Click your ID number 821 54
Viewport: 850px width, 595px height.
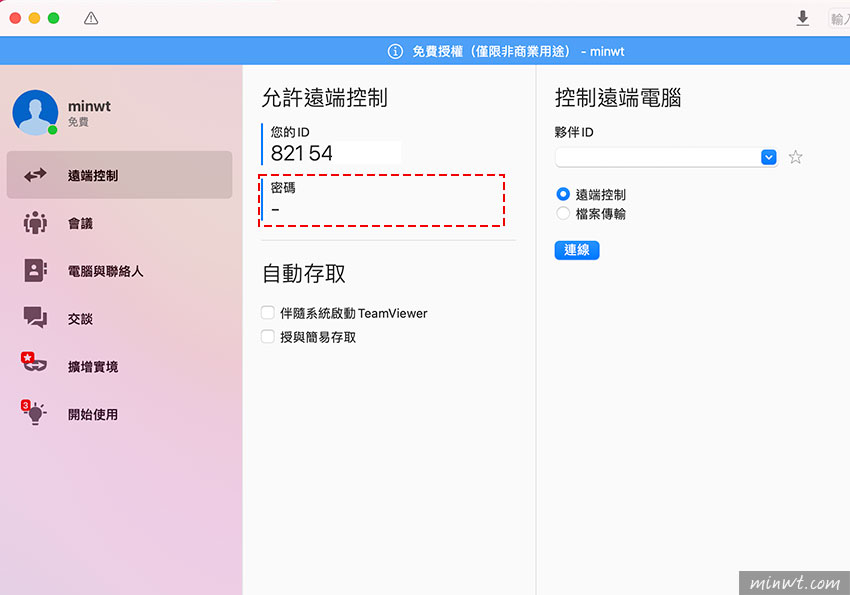301,153
